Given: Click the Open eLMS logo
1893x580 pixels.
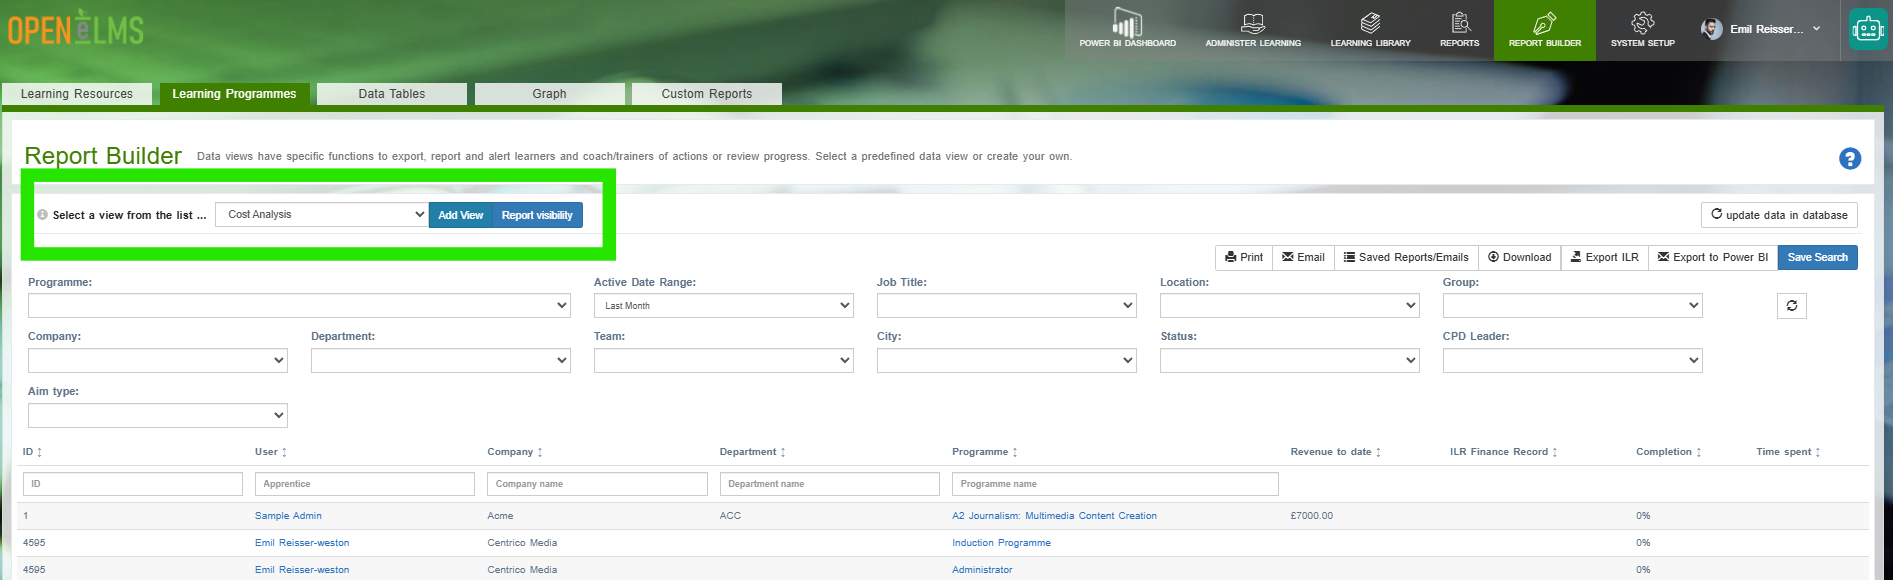Looking at the screenshot, I should click(76, 29).
